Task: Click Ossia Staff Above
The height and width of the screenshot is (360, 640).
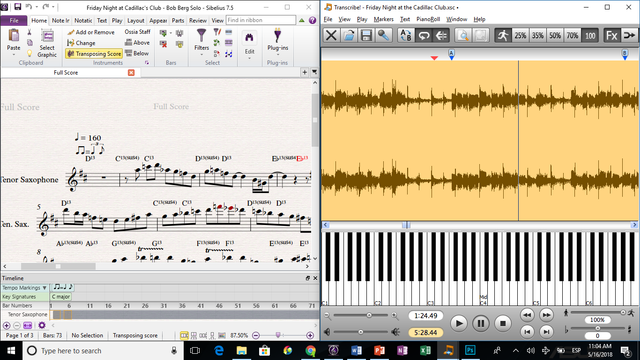Action: (x=138, y=42)
